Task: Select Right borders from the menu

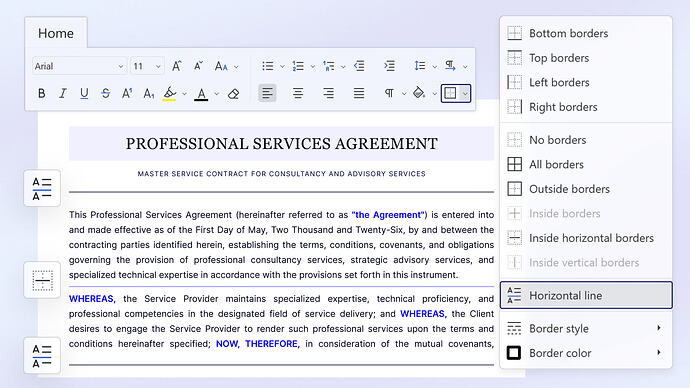Action: tap(586, 107)
